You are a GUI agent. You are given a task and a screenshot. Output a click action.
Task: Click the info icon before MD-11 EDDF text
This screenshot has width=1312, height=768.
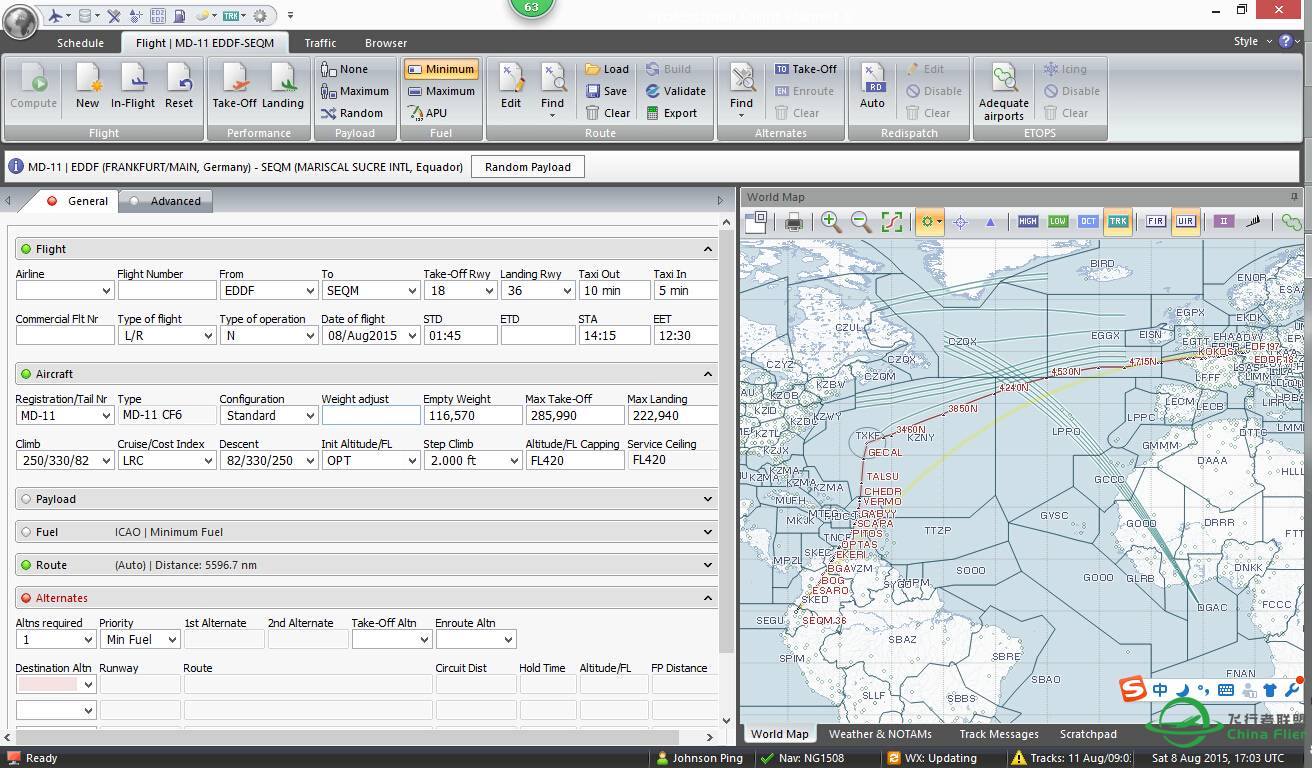[16, 167]
